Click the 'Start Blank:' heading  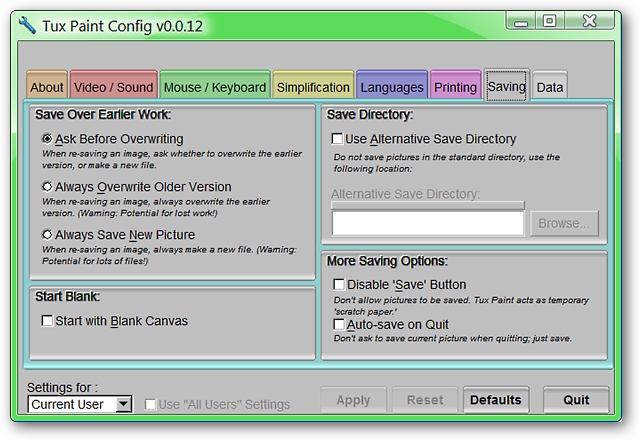tap(67, 296)
